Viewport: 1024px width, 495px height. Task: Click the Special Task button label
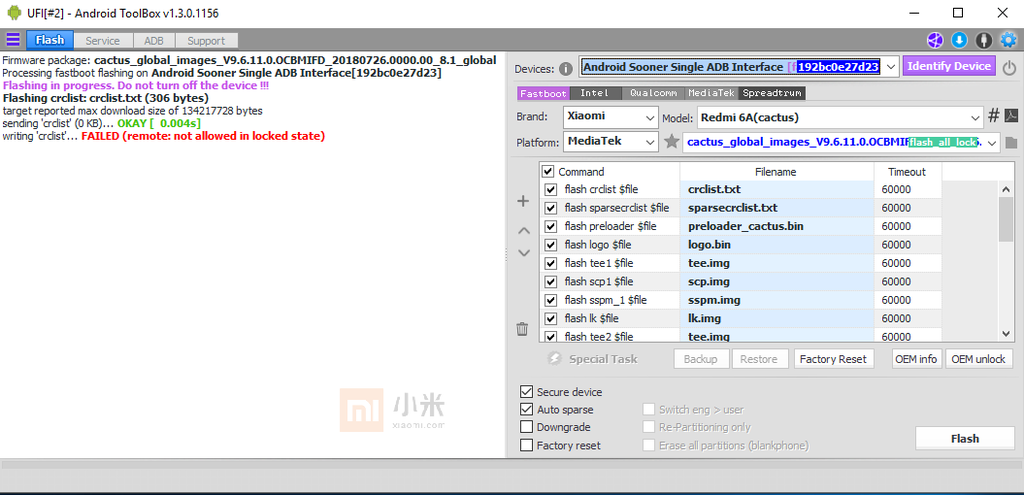[x=603, y=359]
